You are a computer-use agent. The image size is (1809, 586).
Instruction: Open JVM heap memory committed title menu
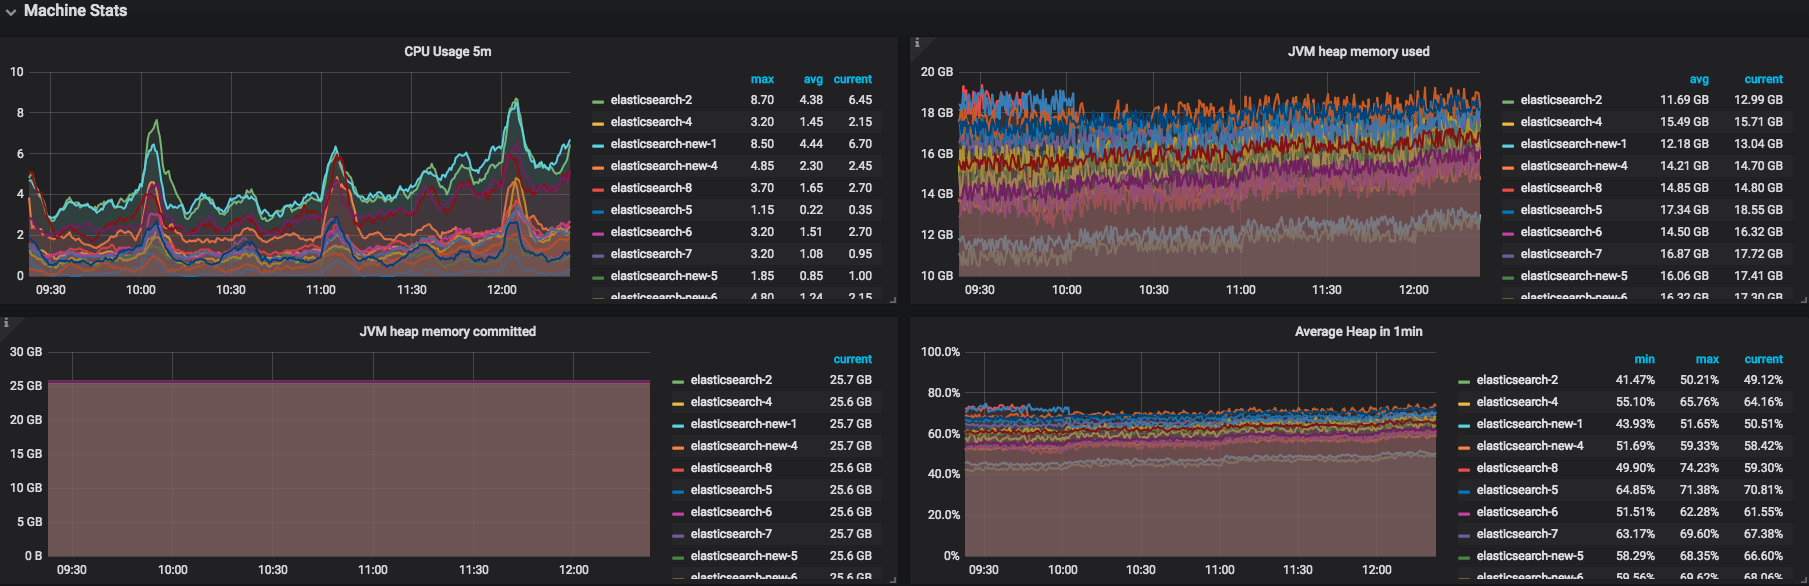pos(447,332)
